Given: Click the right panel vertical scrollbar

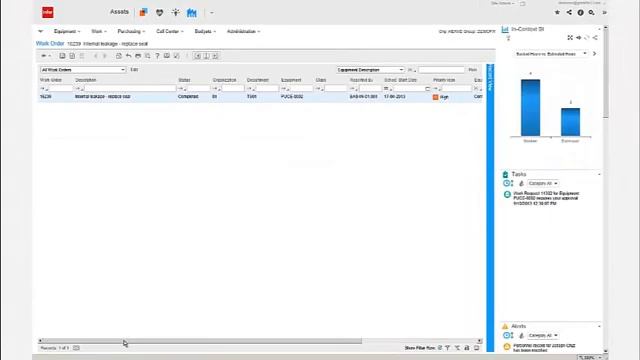Looking at the screenshot, I should point(606,73).
